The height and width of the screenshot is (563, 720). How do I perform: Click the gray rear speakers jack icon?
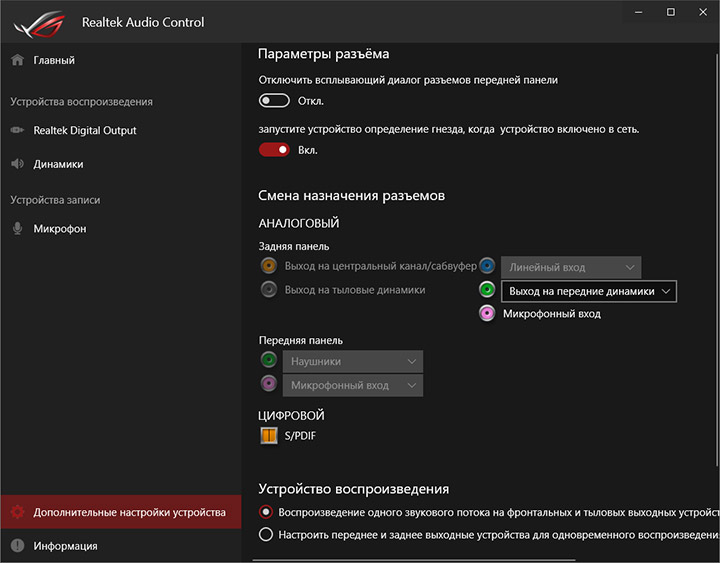pos(268,290)
